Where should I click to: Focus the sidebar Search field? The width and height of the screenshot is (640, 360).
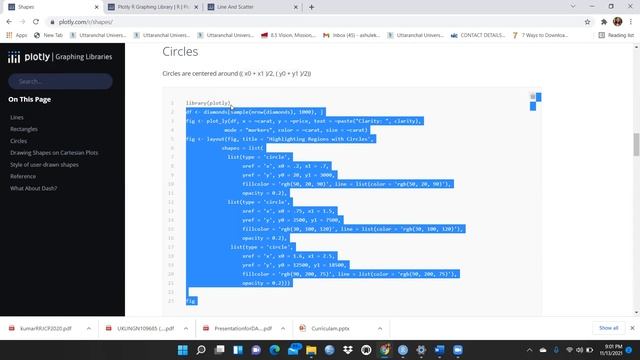pyautogui.click(x=60, y=81)
